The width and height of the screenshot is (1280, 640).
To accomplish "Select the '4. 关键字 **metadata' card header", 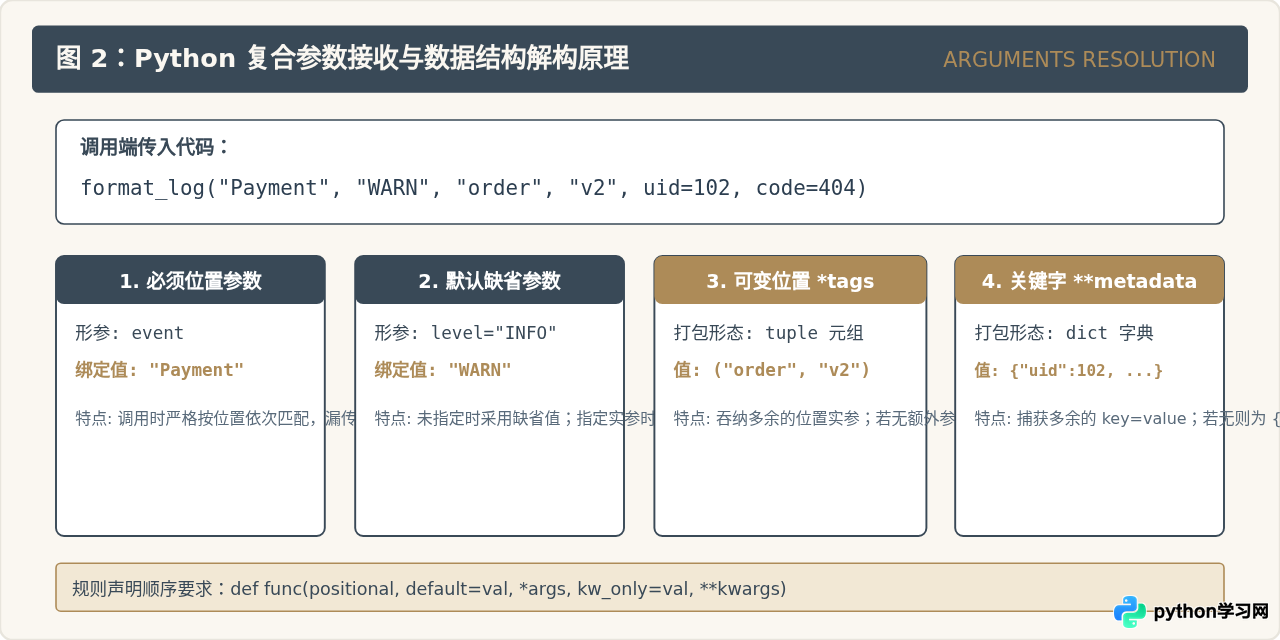I will 1089,280.
